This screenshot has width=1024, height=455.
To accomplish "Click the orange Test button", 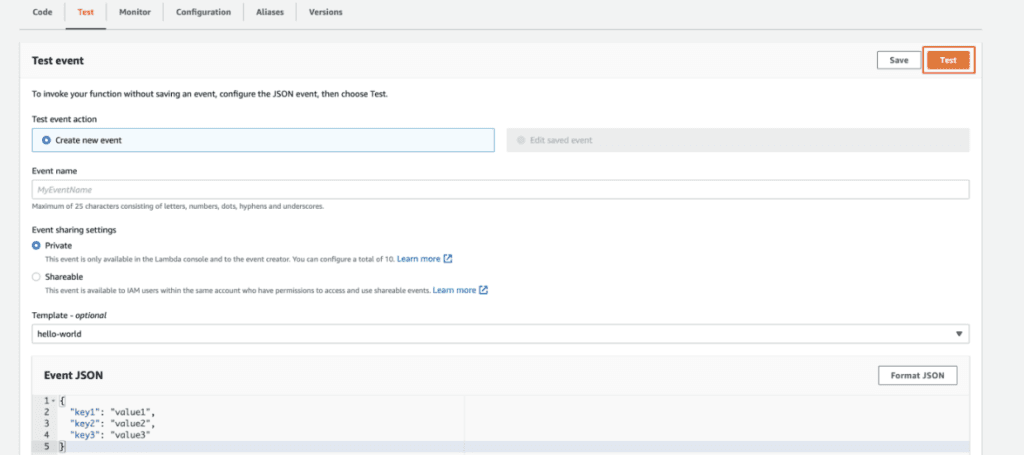I will pos(948,60).
